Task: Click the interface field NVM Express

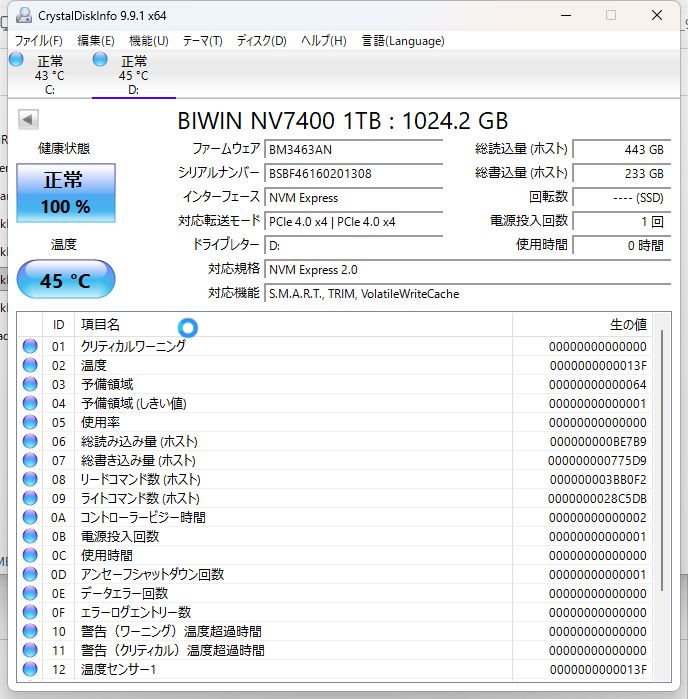Action: (354, 197)
